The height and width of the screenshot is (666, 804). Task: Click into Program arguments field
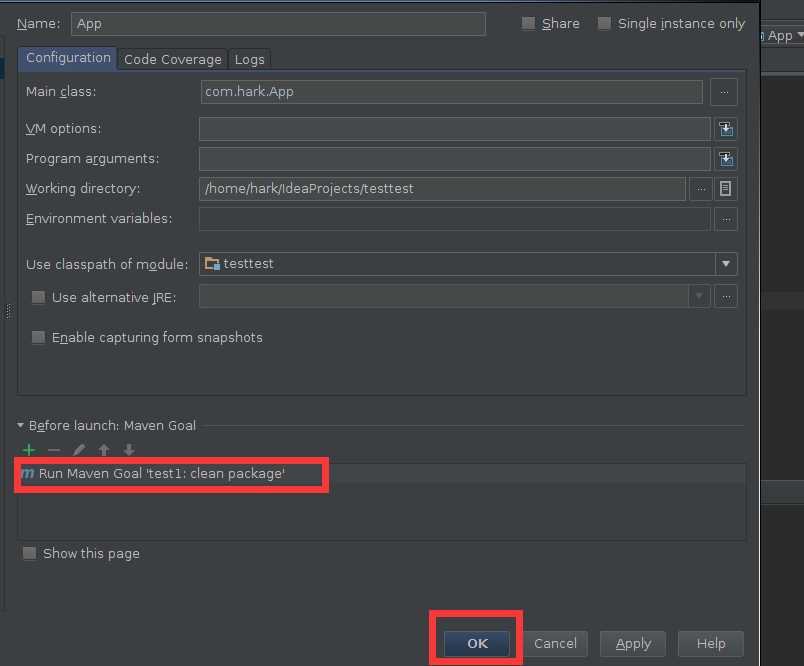[455, 159]
